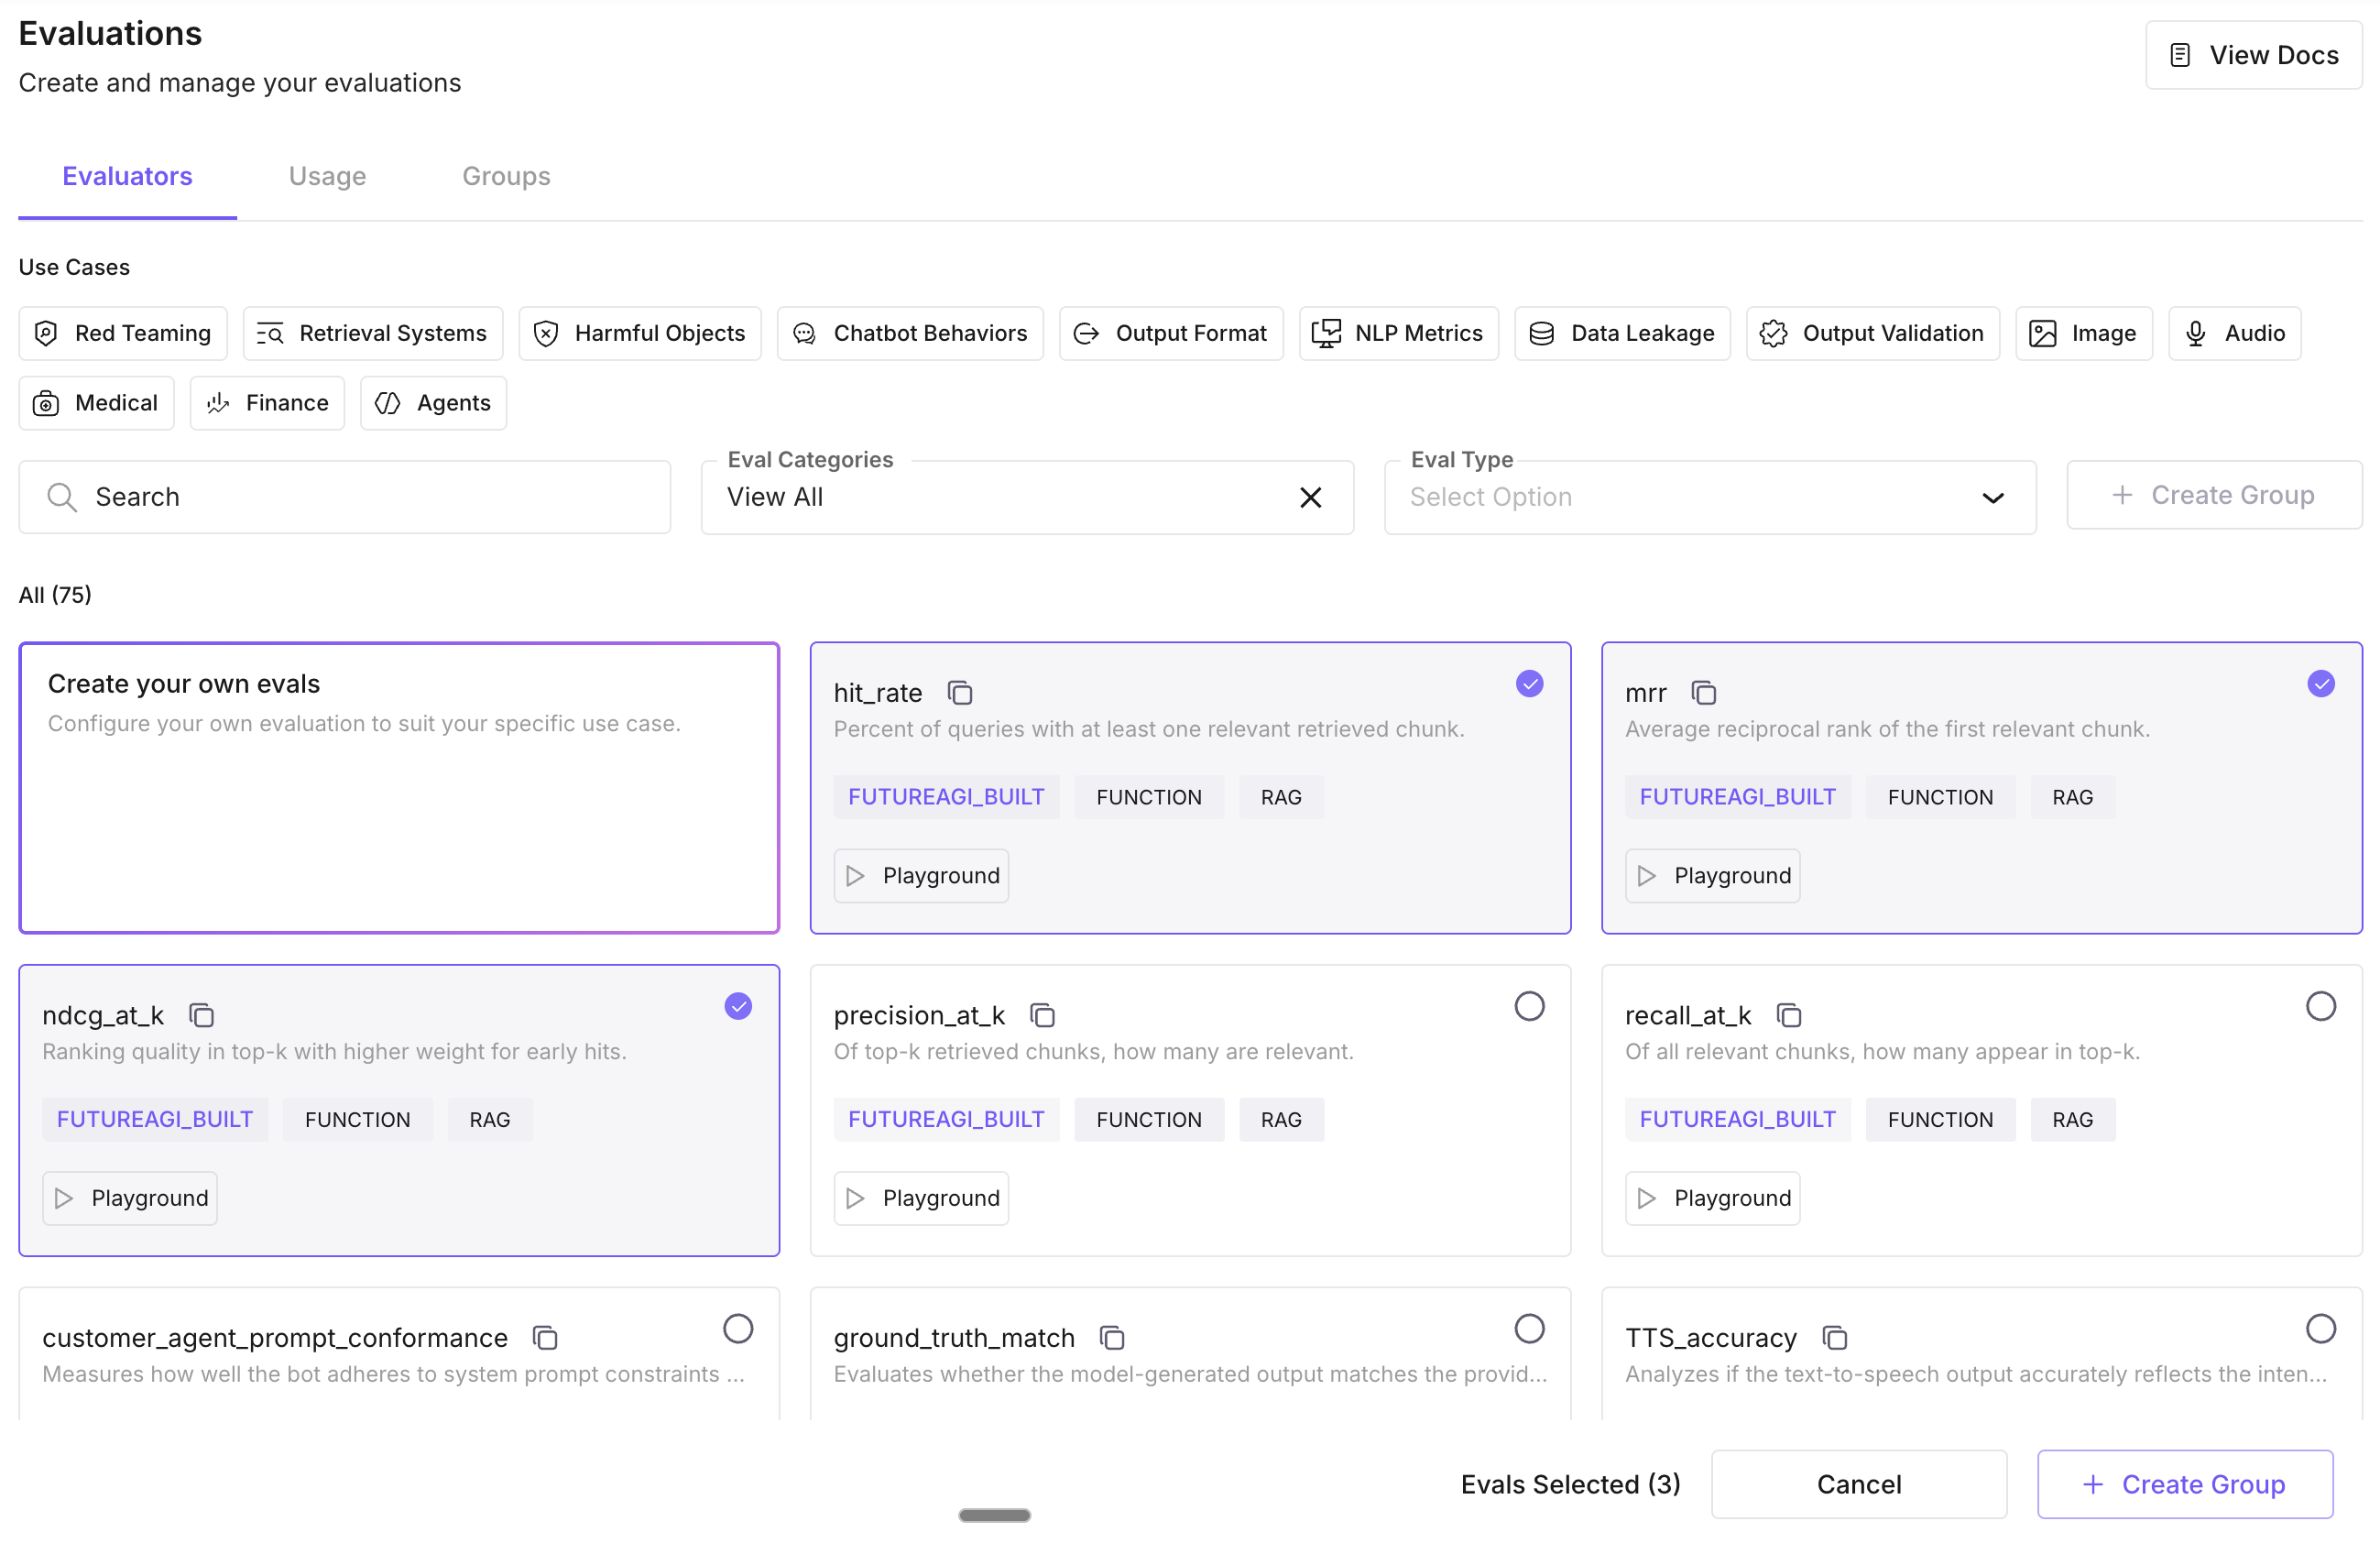This screenshot has height=1543, width=2380.
Task: Open View Docs
Action: click(2253, 55)
